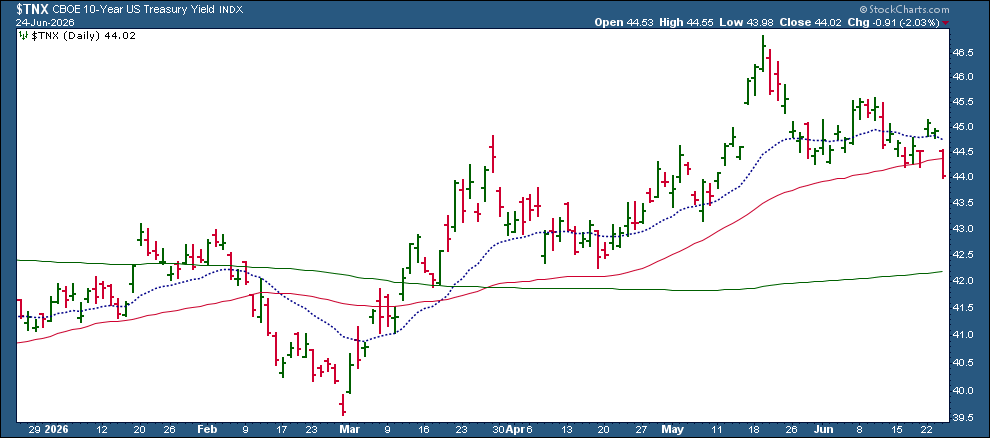990x438 pixels.
Task: Click the candlestick legend icon beside $TNX (Daily)
Action: click(23, 36)
